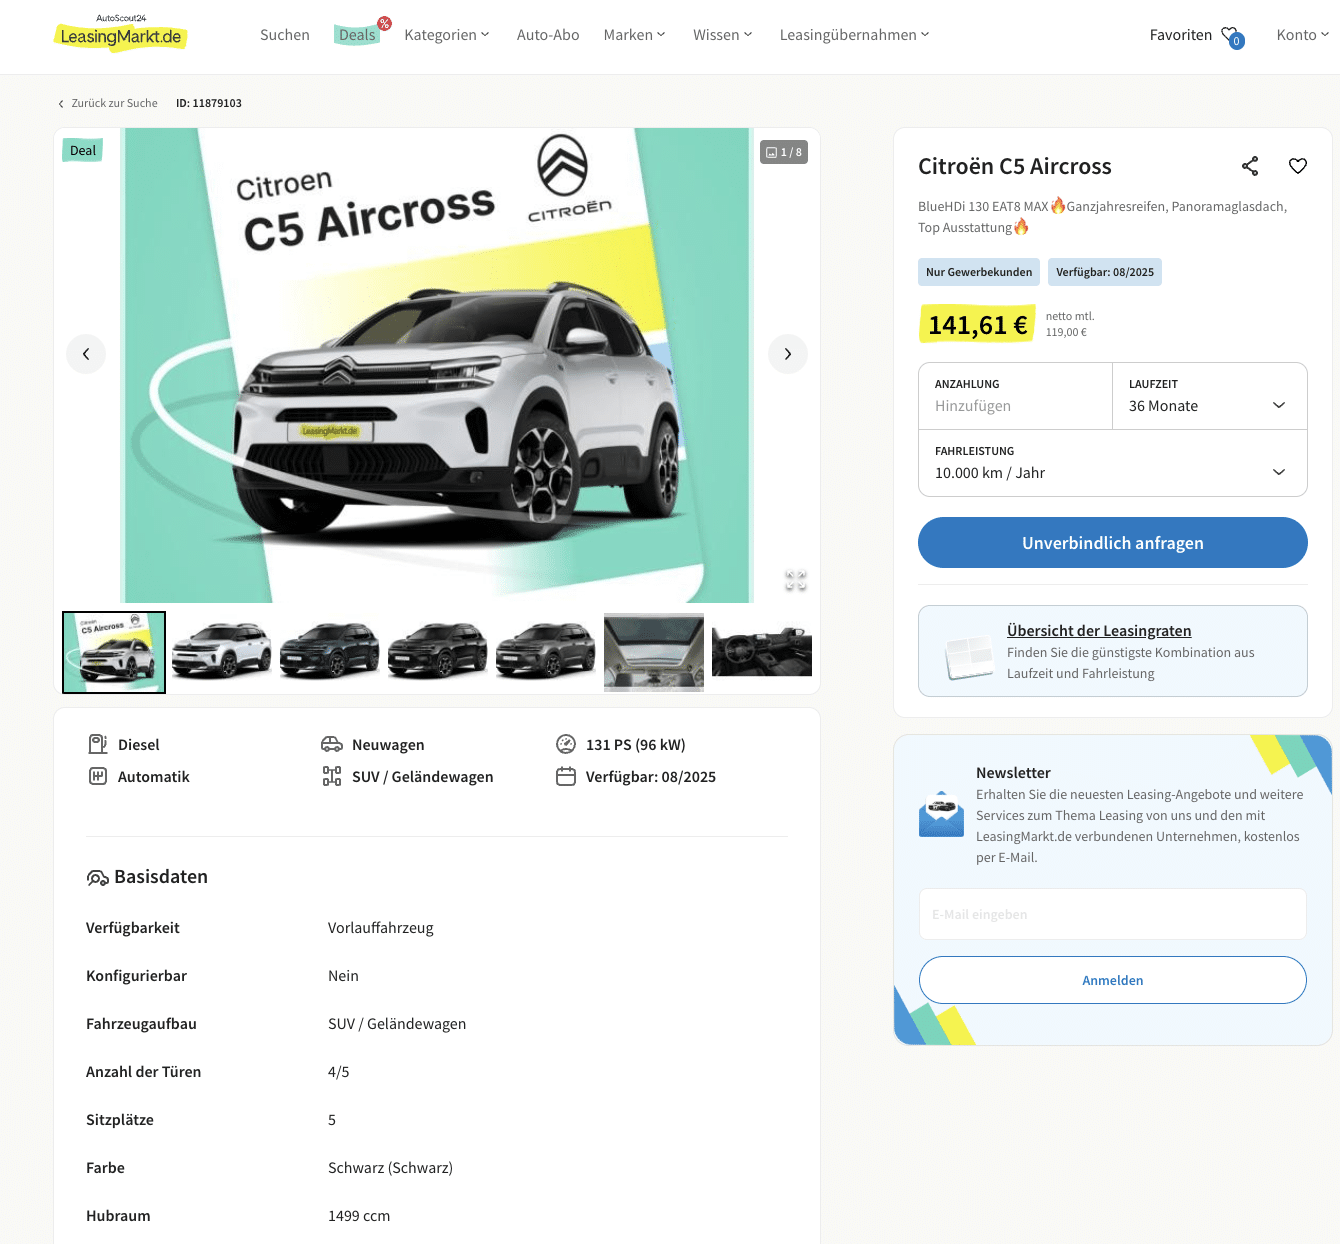Click the Nur Gewerbekunden tag
Screen dimensions: 1340x1244
979,272
